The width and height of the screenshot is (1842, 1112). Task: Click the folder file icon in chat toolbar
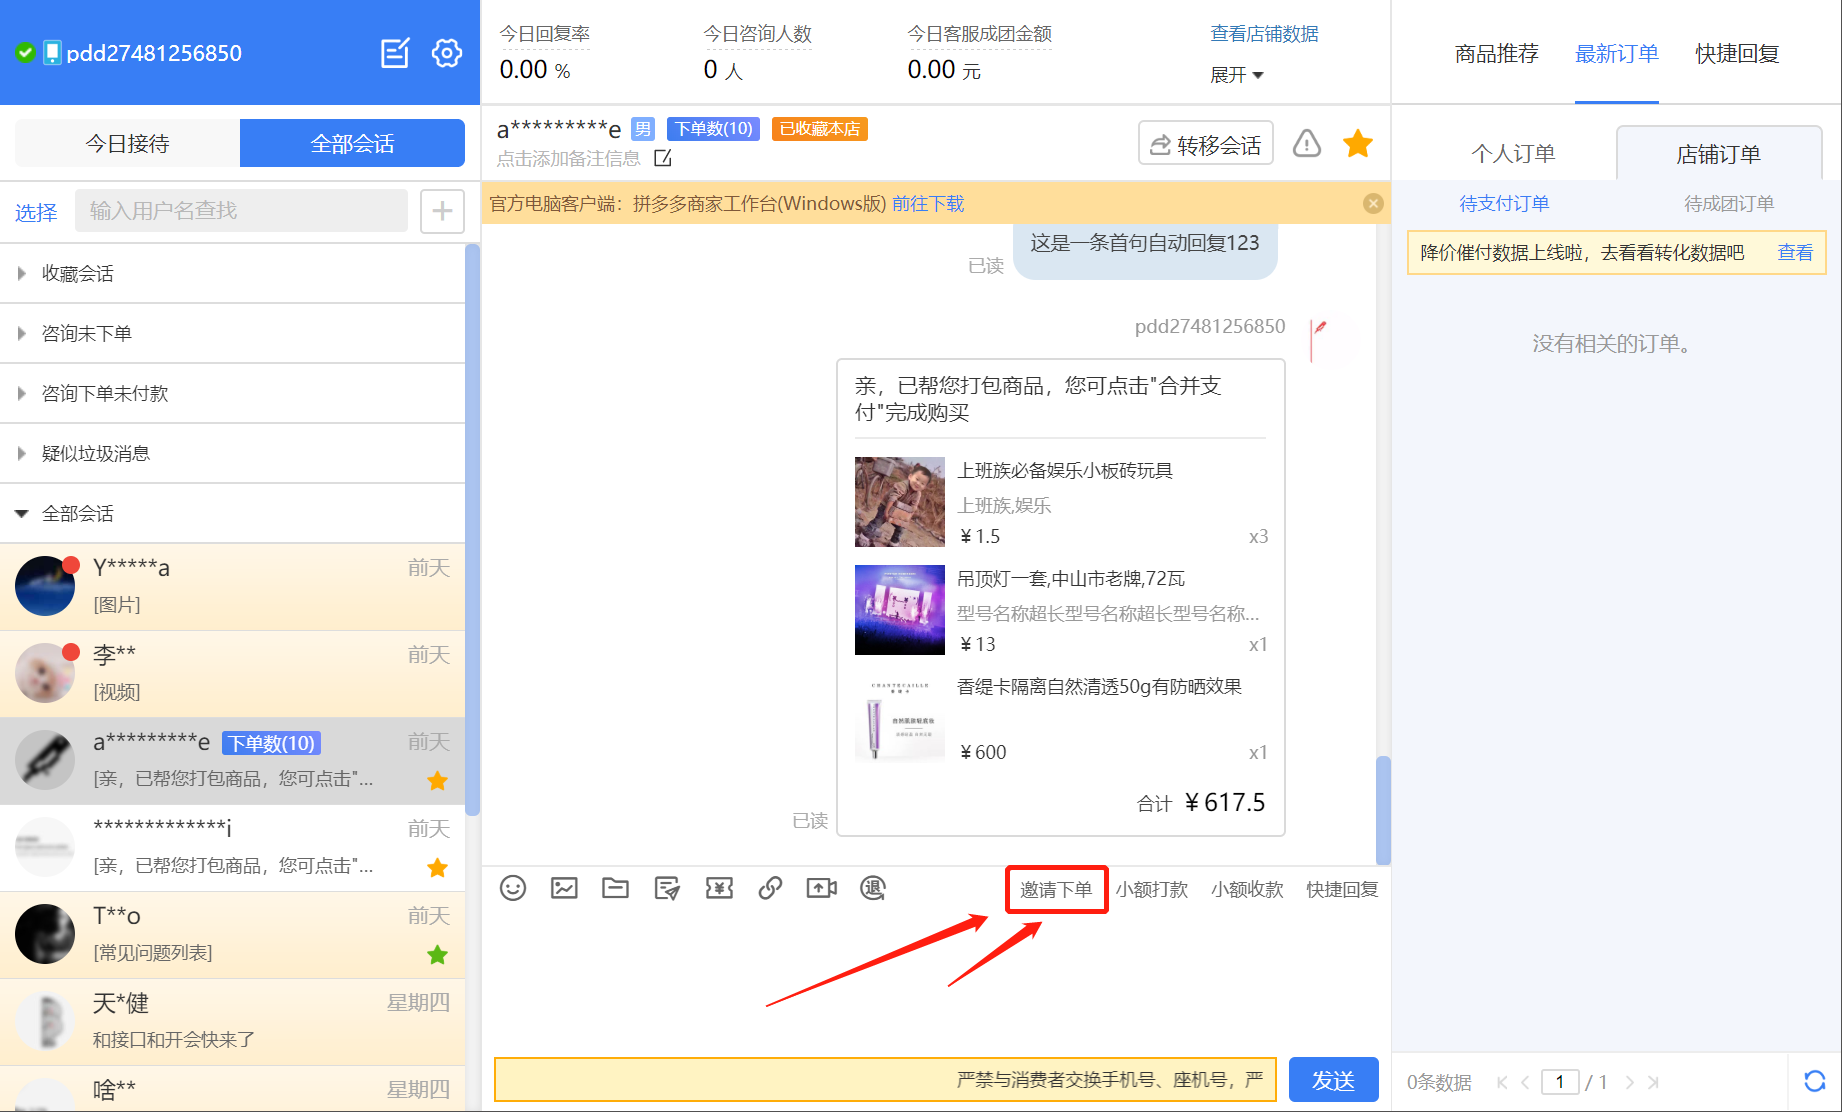(615, 888)
